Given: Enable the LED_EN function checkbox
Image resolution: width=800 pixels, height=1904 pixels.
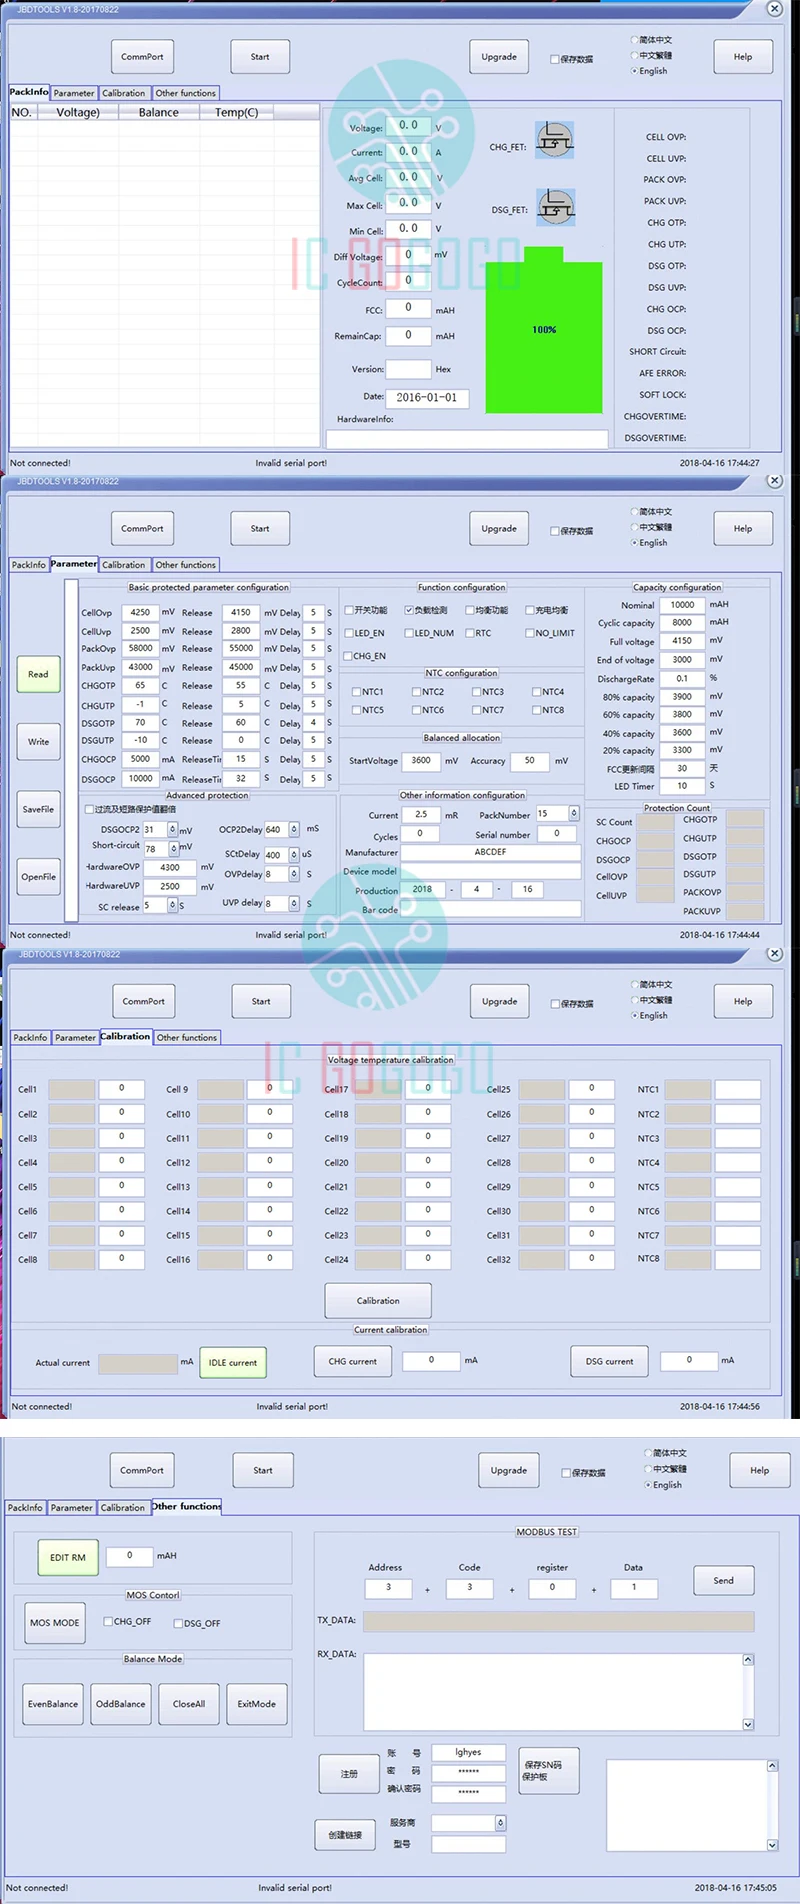Looking at the screenshot, I should 349,633.
